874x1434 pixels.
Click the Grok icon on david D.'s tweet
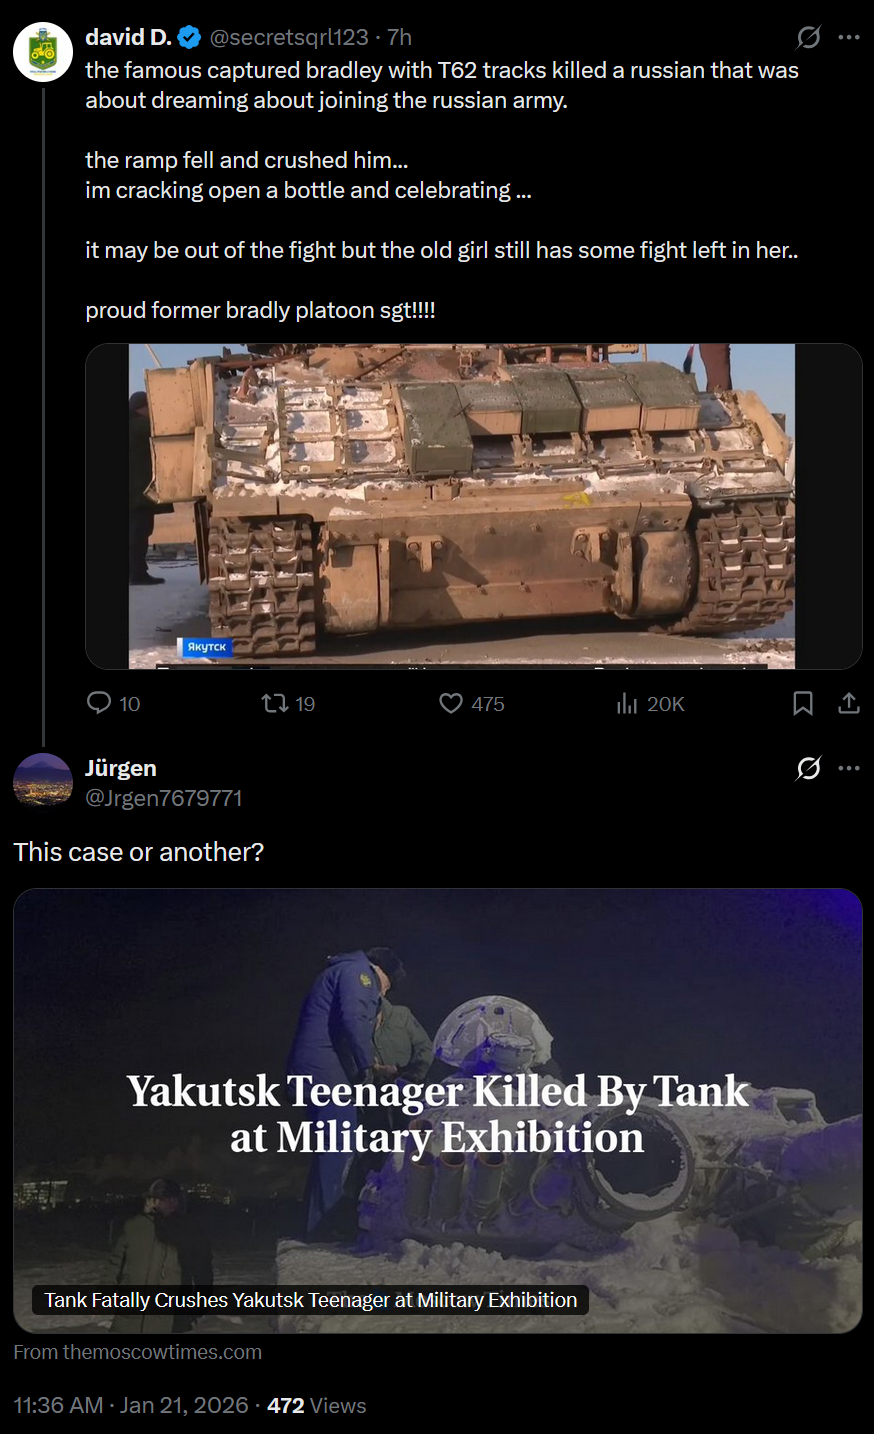[x=808, y=38]
